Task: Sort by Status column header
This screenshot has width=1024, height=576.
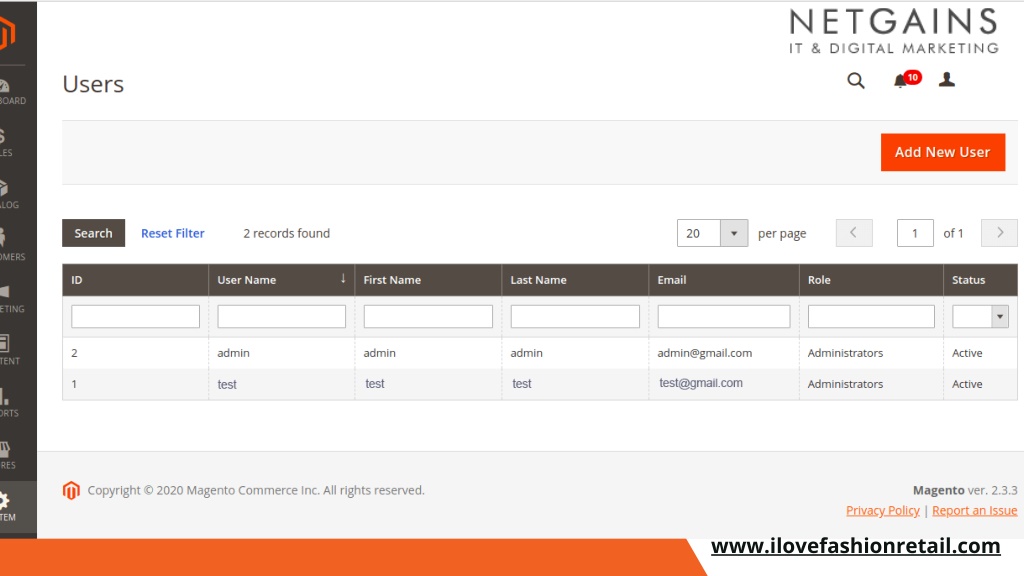Action: tap(980, 280)
